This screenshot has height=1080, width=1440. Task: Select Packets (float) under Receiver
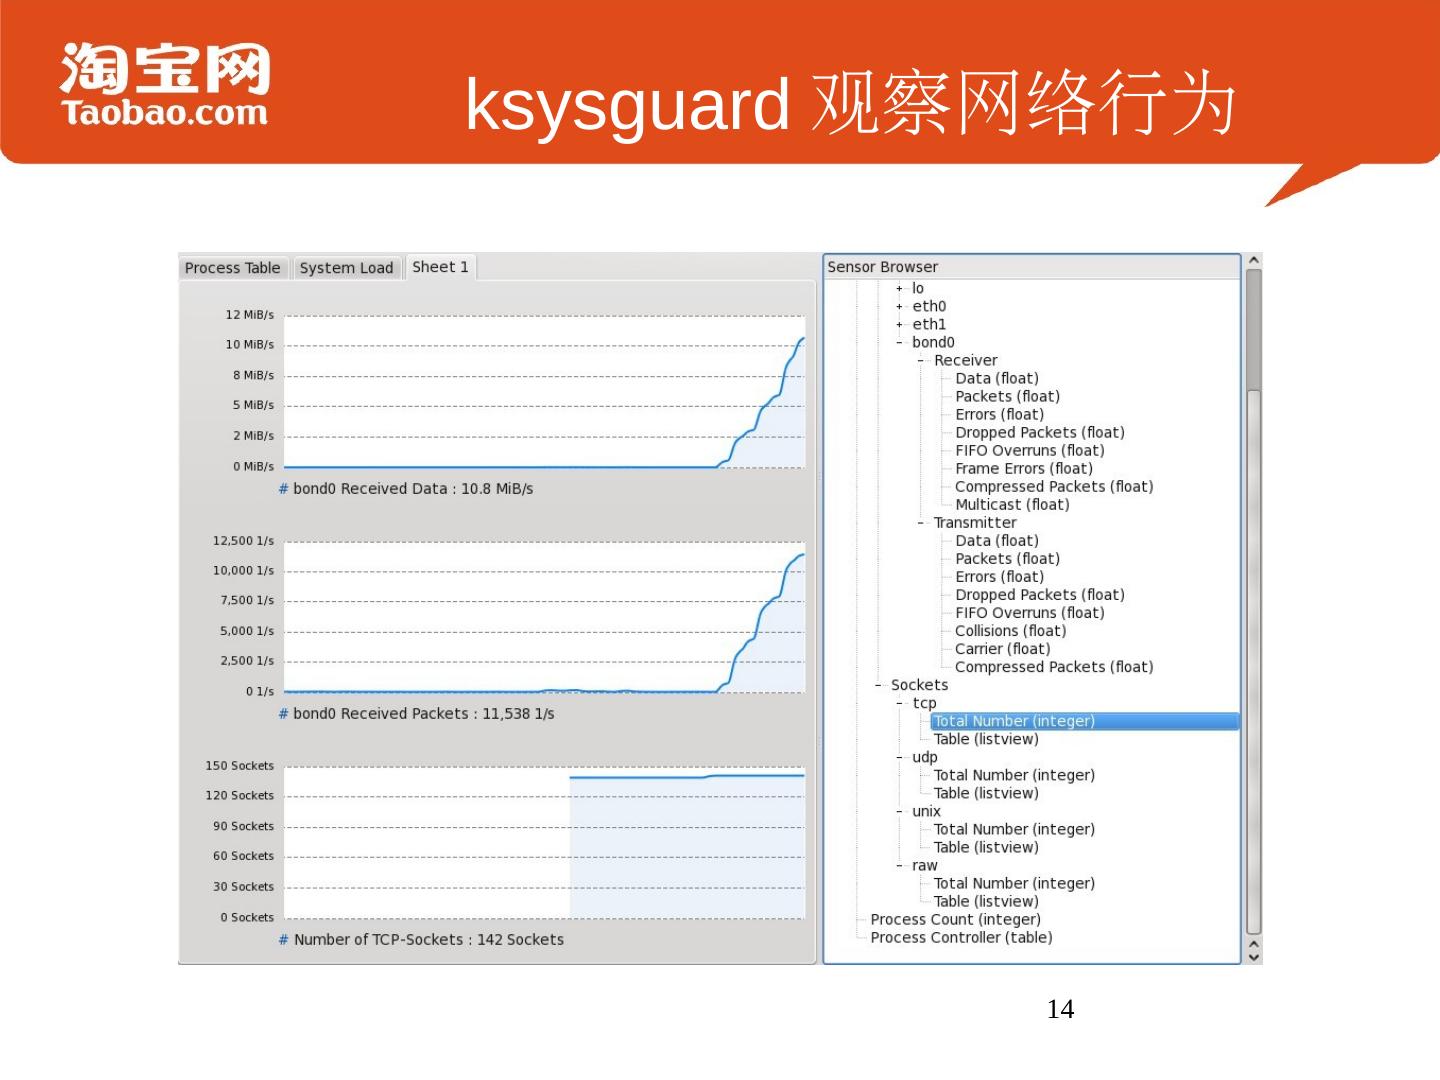(x=1007, y=397)
